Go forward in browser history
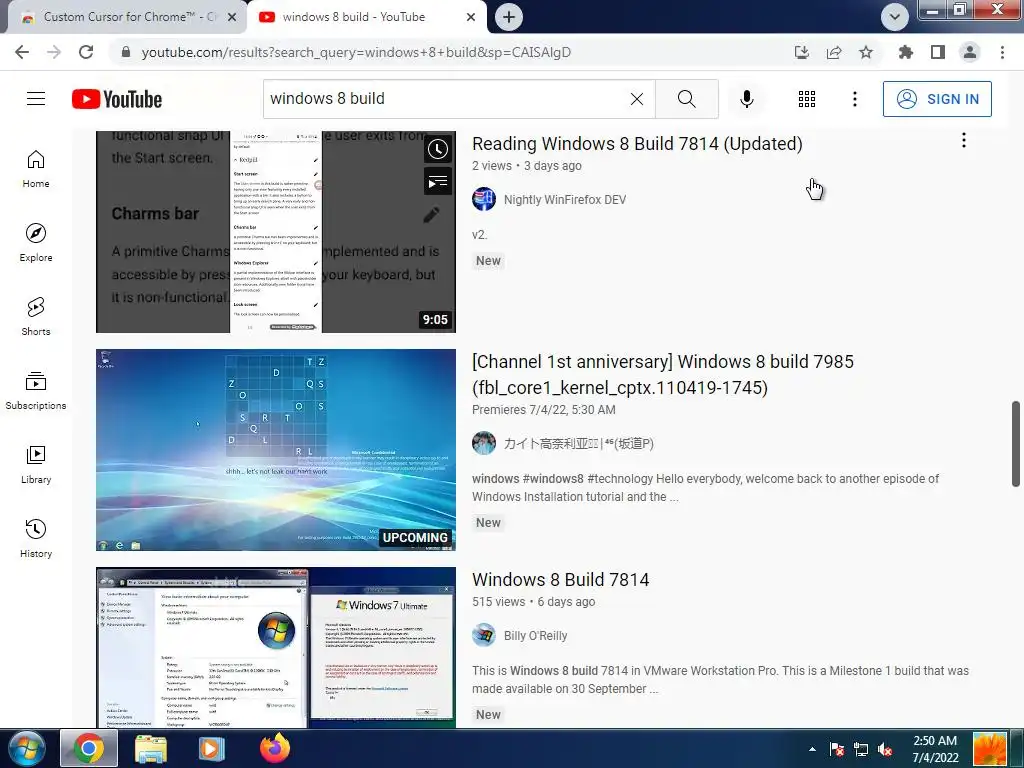The height and width of the screenshot is (768, 1024). click(x=54, y=52)
